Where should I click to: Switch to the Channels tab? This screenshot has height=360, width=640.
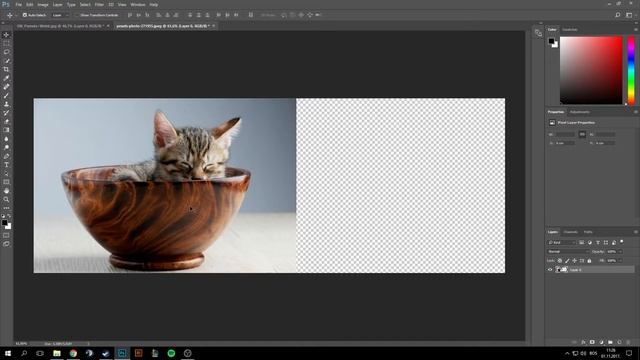pos(570,232)
